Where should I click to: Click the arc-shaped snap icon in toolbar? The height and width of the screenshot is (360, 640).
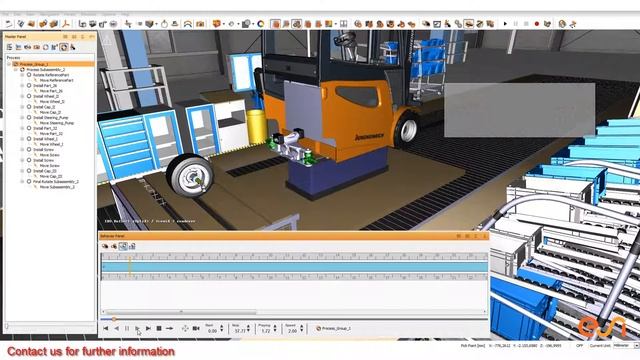187,24
